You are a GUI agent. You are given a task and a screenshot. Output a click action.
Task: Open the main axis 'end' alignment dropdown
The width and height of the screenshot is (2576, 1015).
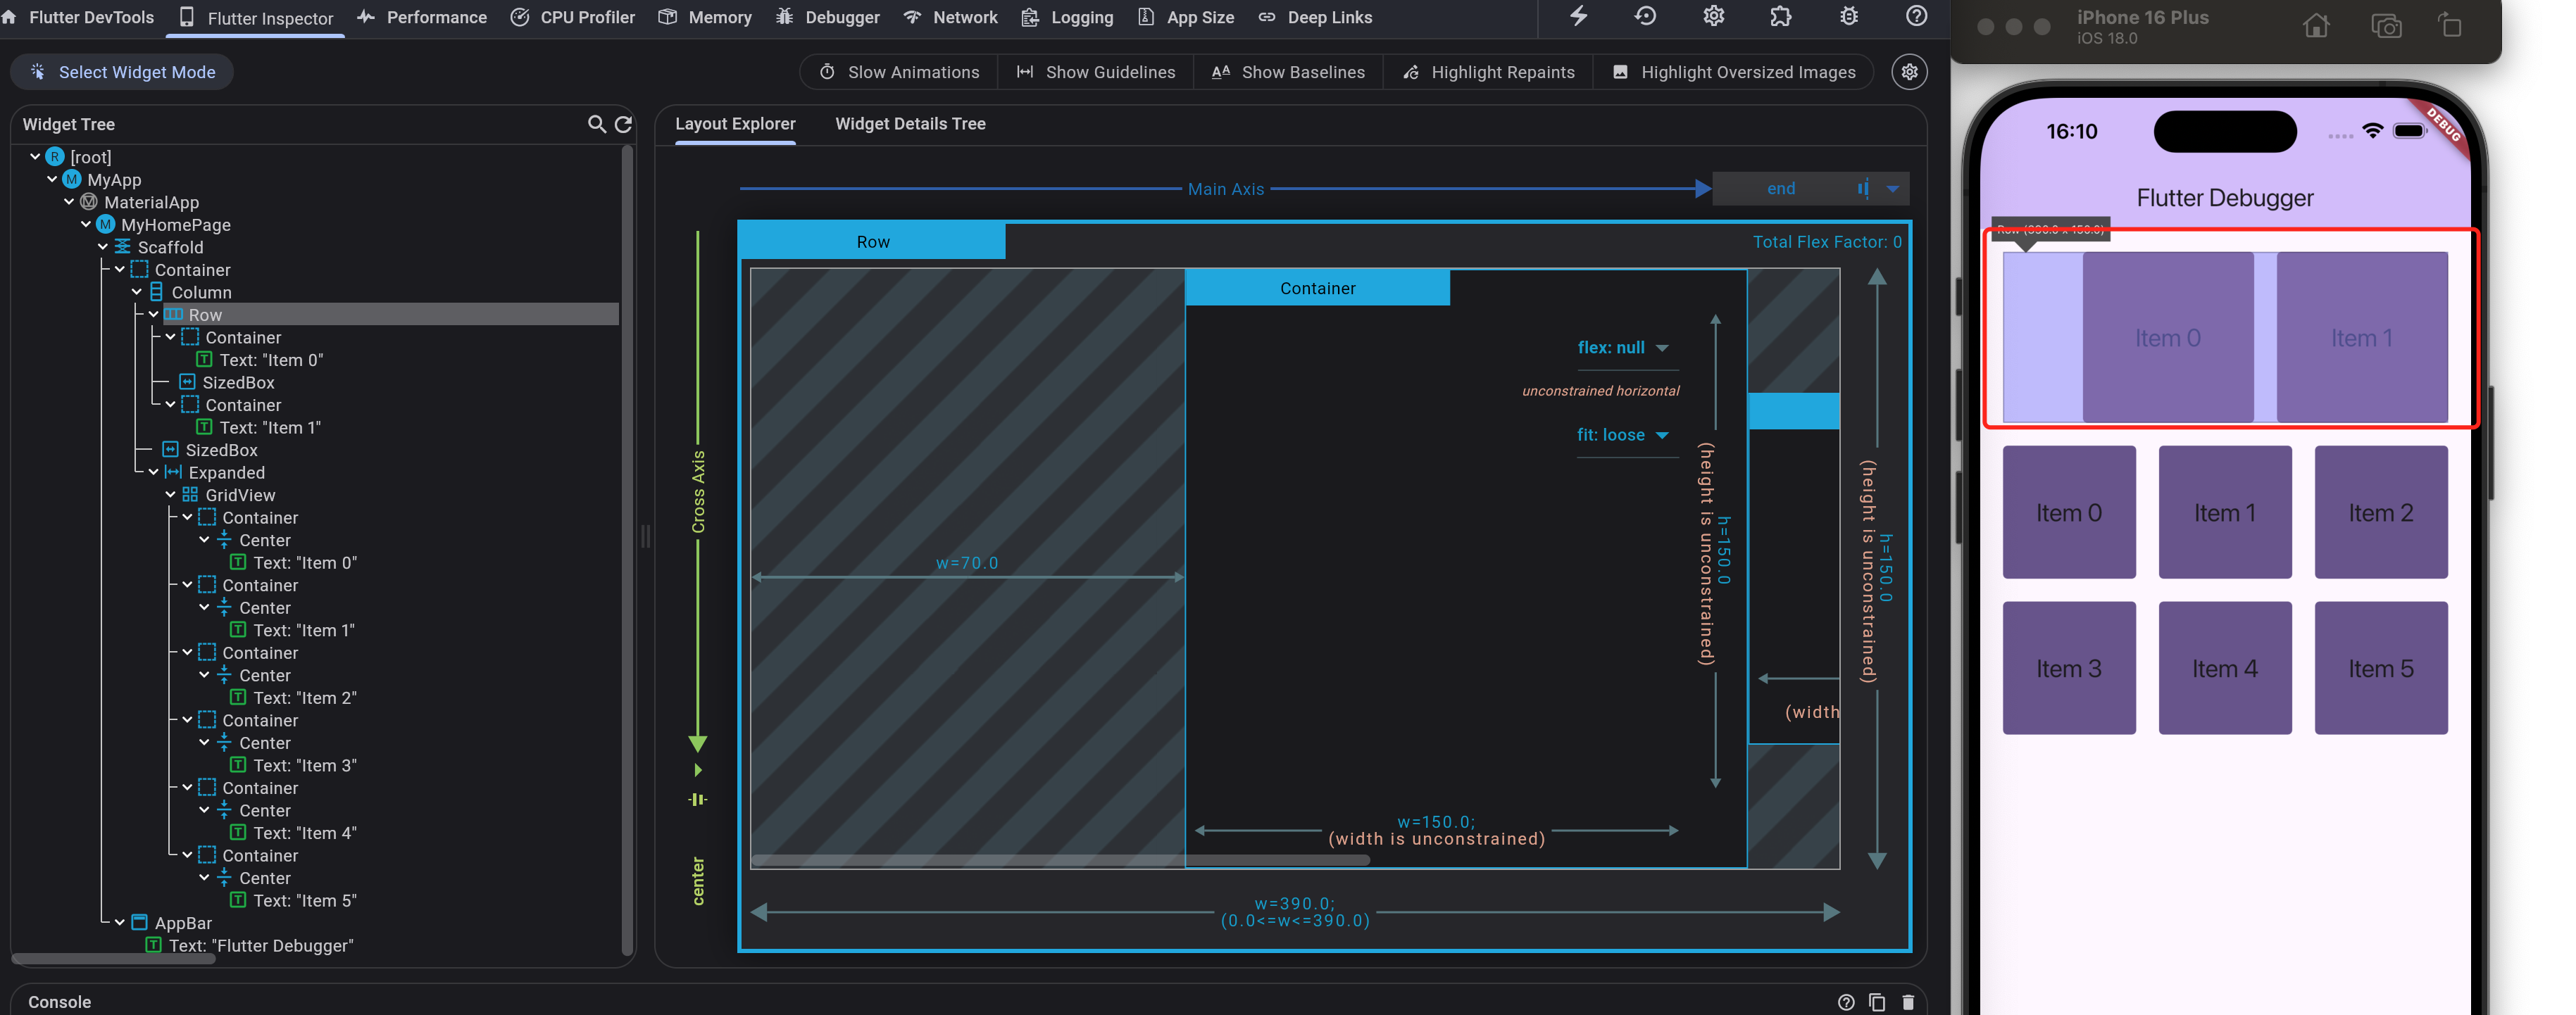[x=1811, y=189]
